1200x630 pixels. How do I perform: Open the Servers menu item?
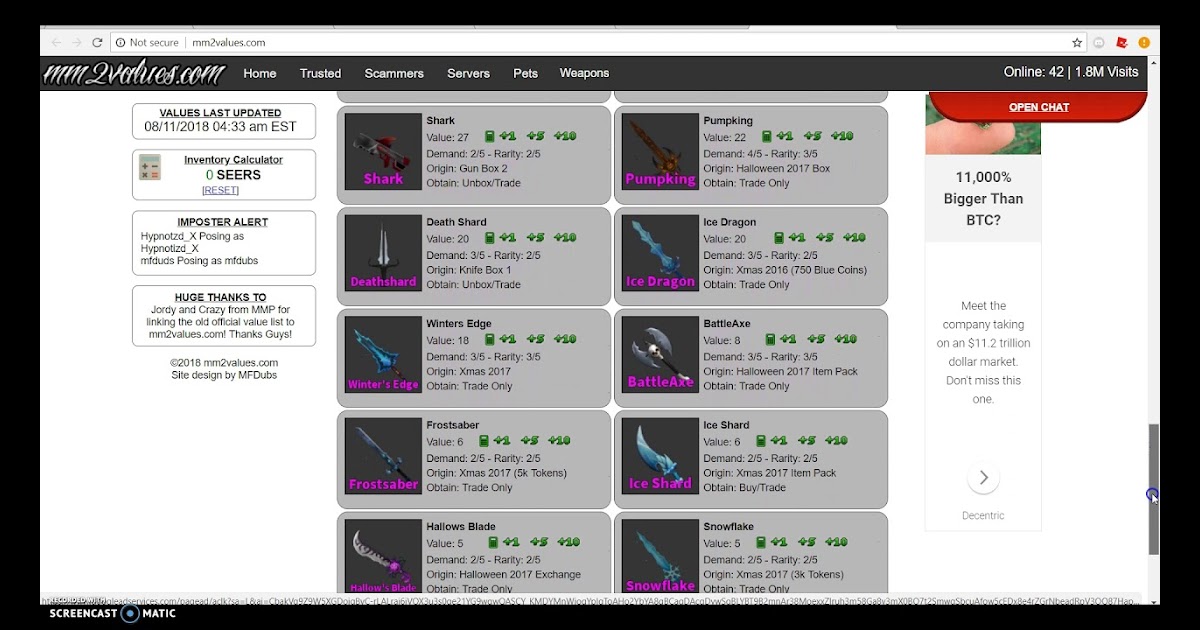click(468, 73)
